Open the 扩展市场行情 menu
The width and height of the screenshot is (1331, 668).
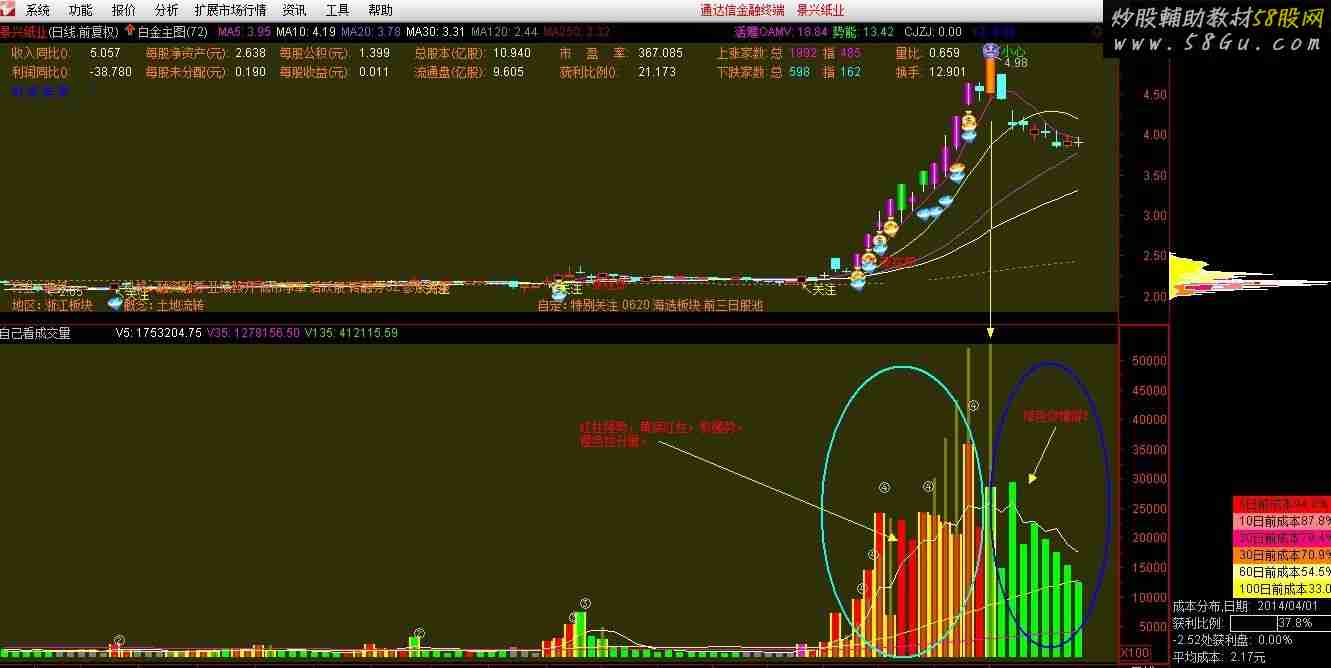coord(230,10)
